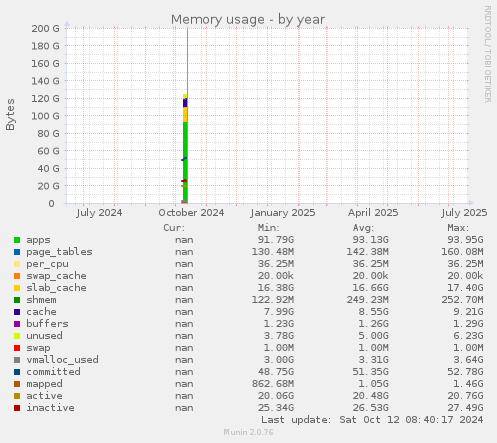
Task: Click the 'Munin 2.0.76' footer text
Action: (248, 432)
